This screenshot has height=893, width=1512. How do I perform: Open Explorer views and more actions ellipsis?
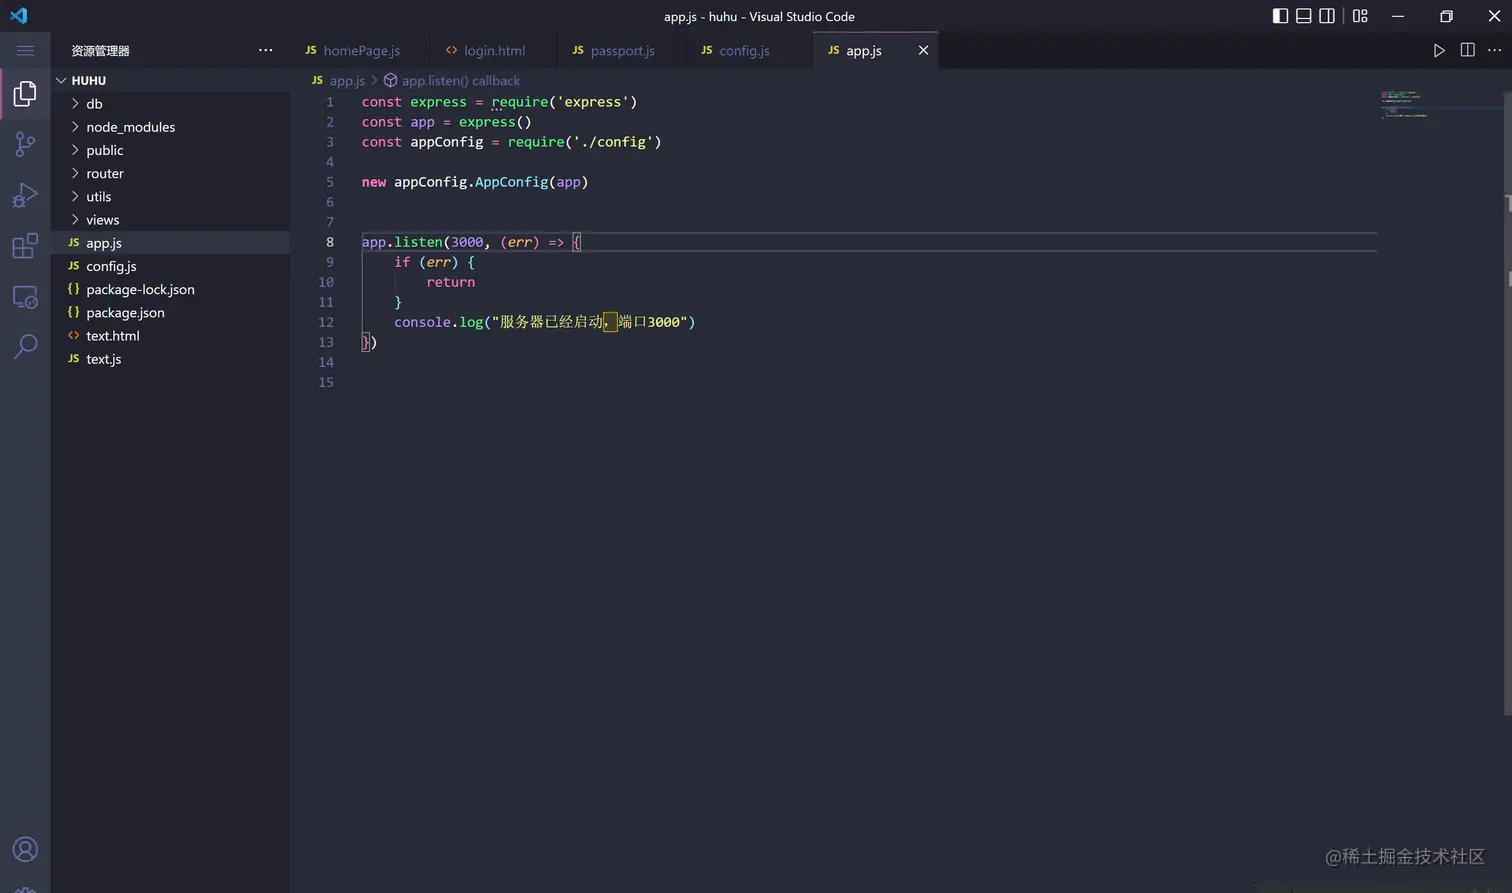coord(265,50)
